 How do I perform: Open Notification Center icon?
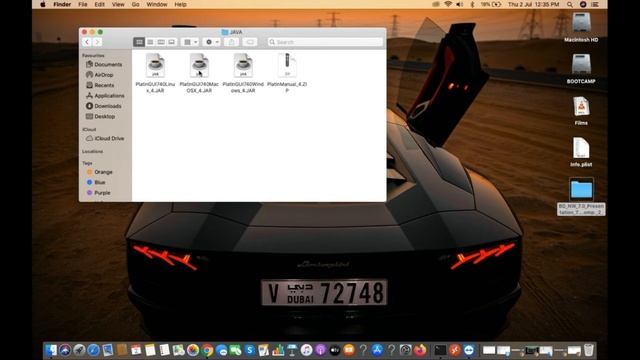(595, 4)
